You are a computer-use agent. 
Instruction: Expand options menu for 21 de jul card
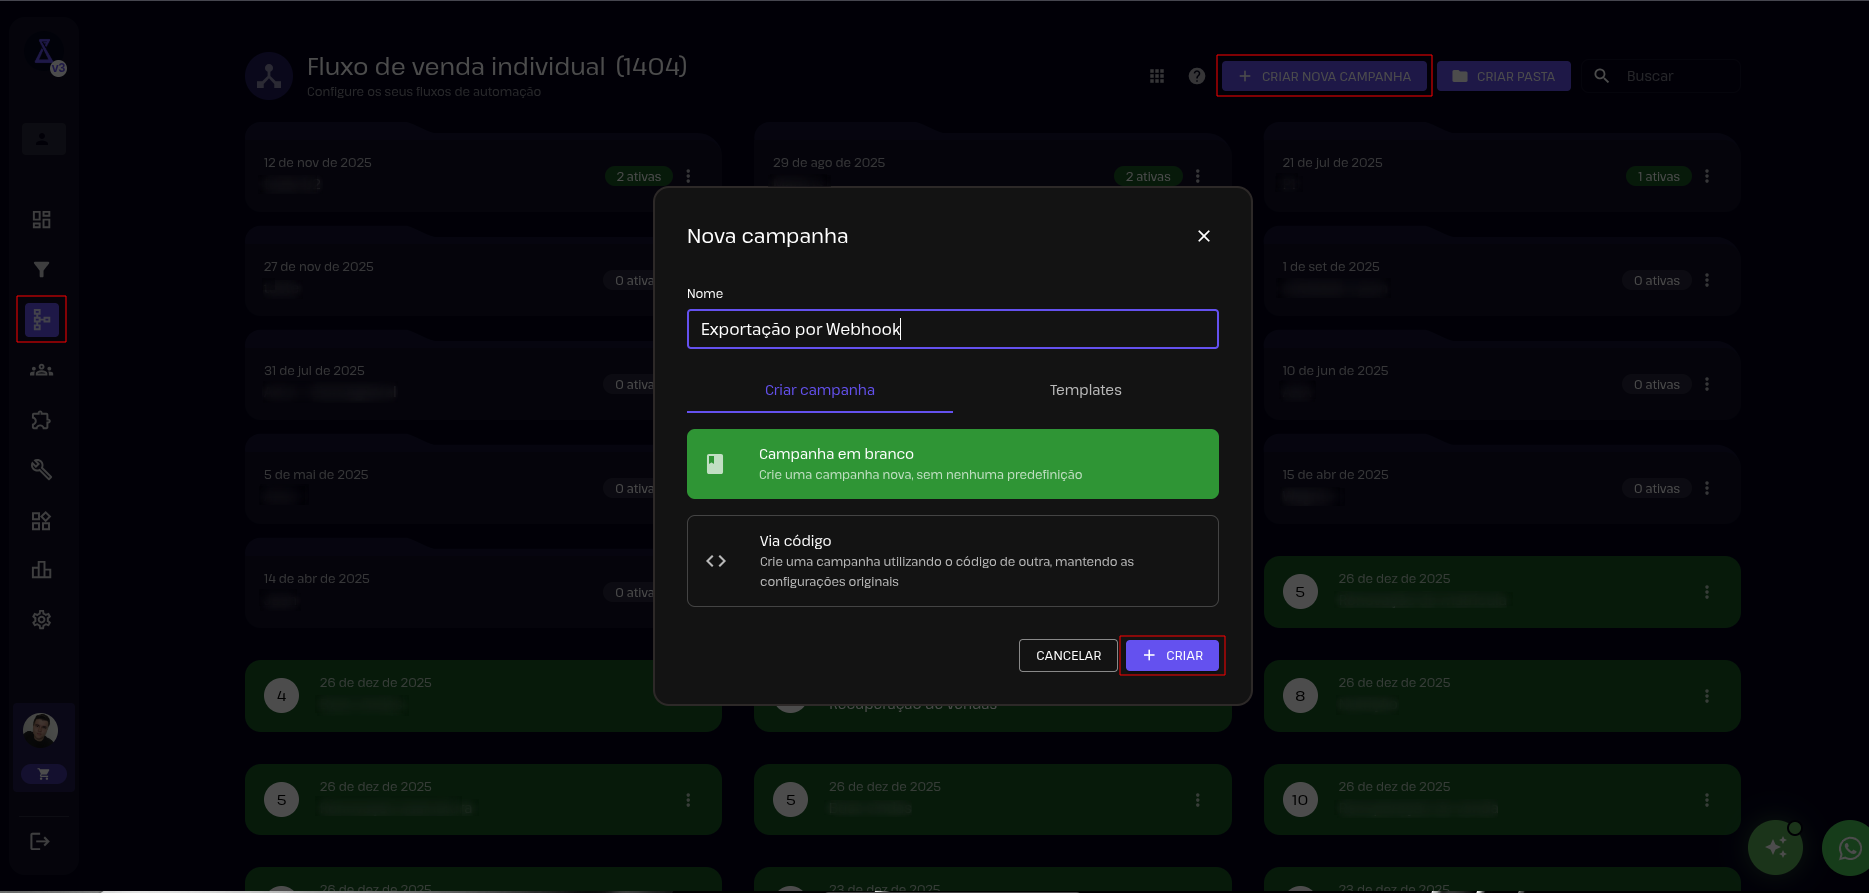[1706, 177]
